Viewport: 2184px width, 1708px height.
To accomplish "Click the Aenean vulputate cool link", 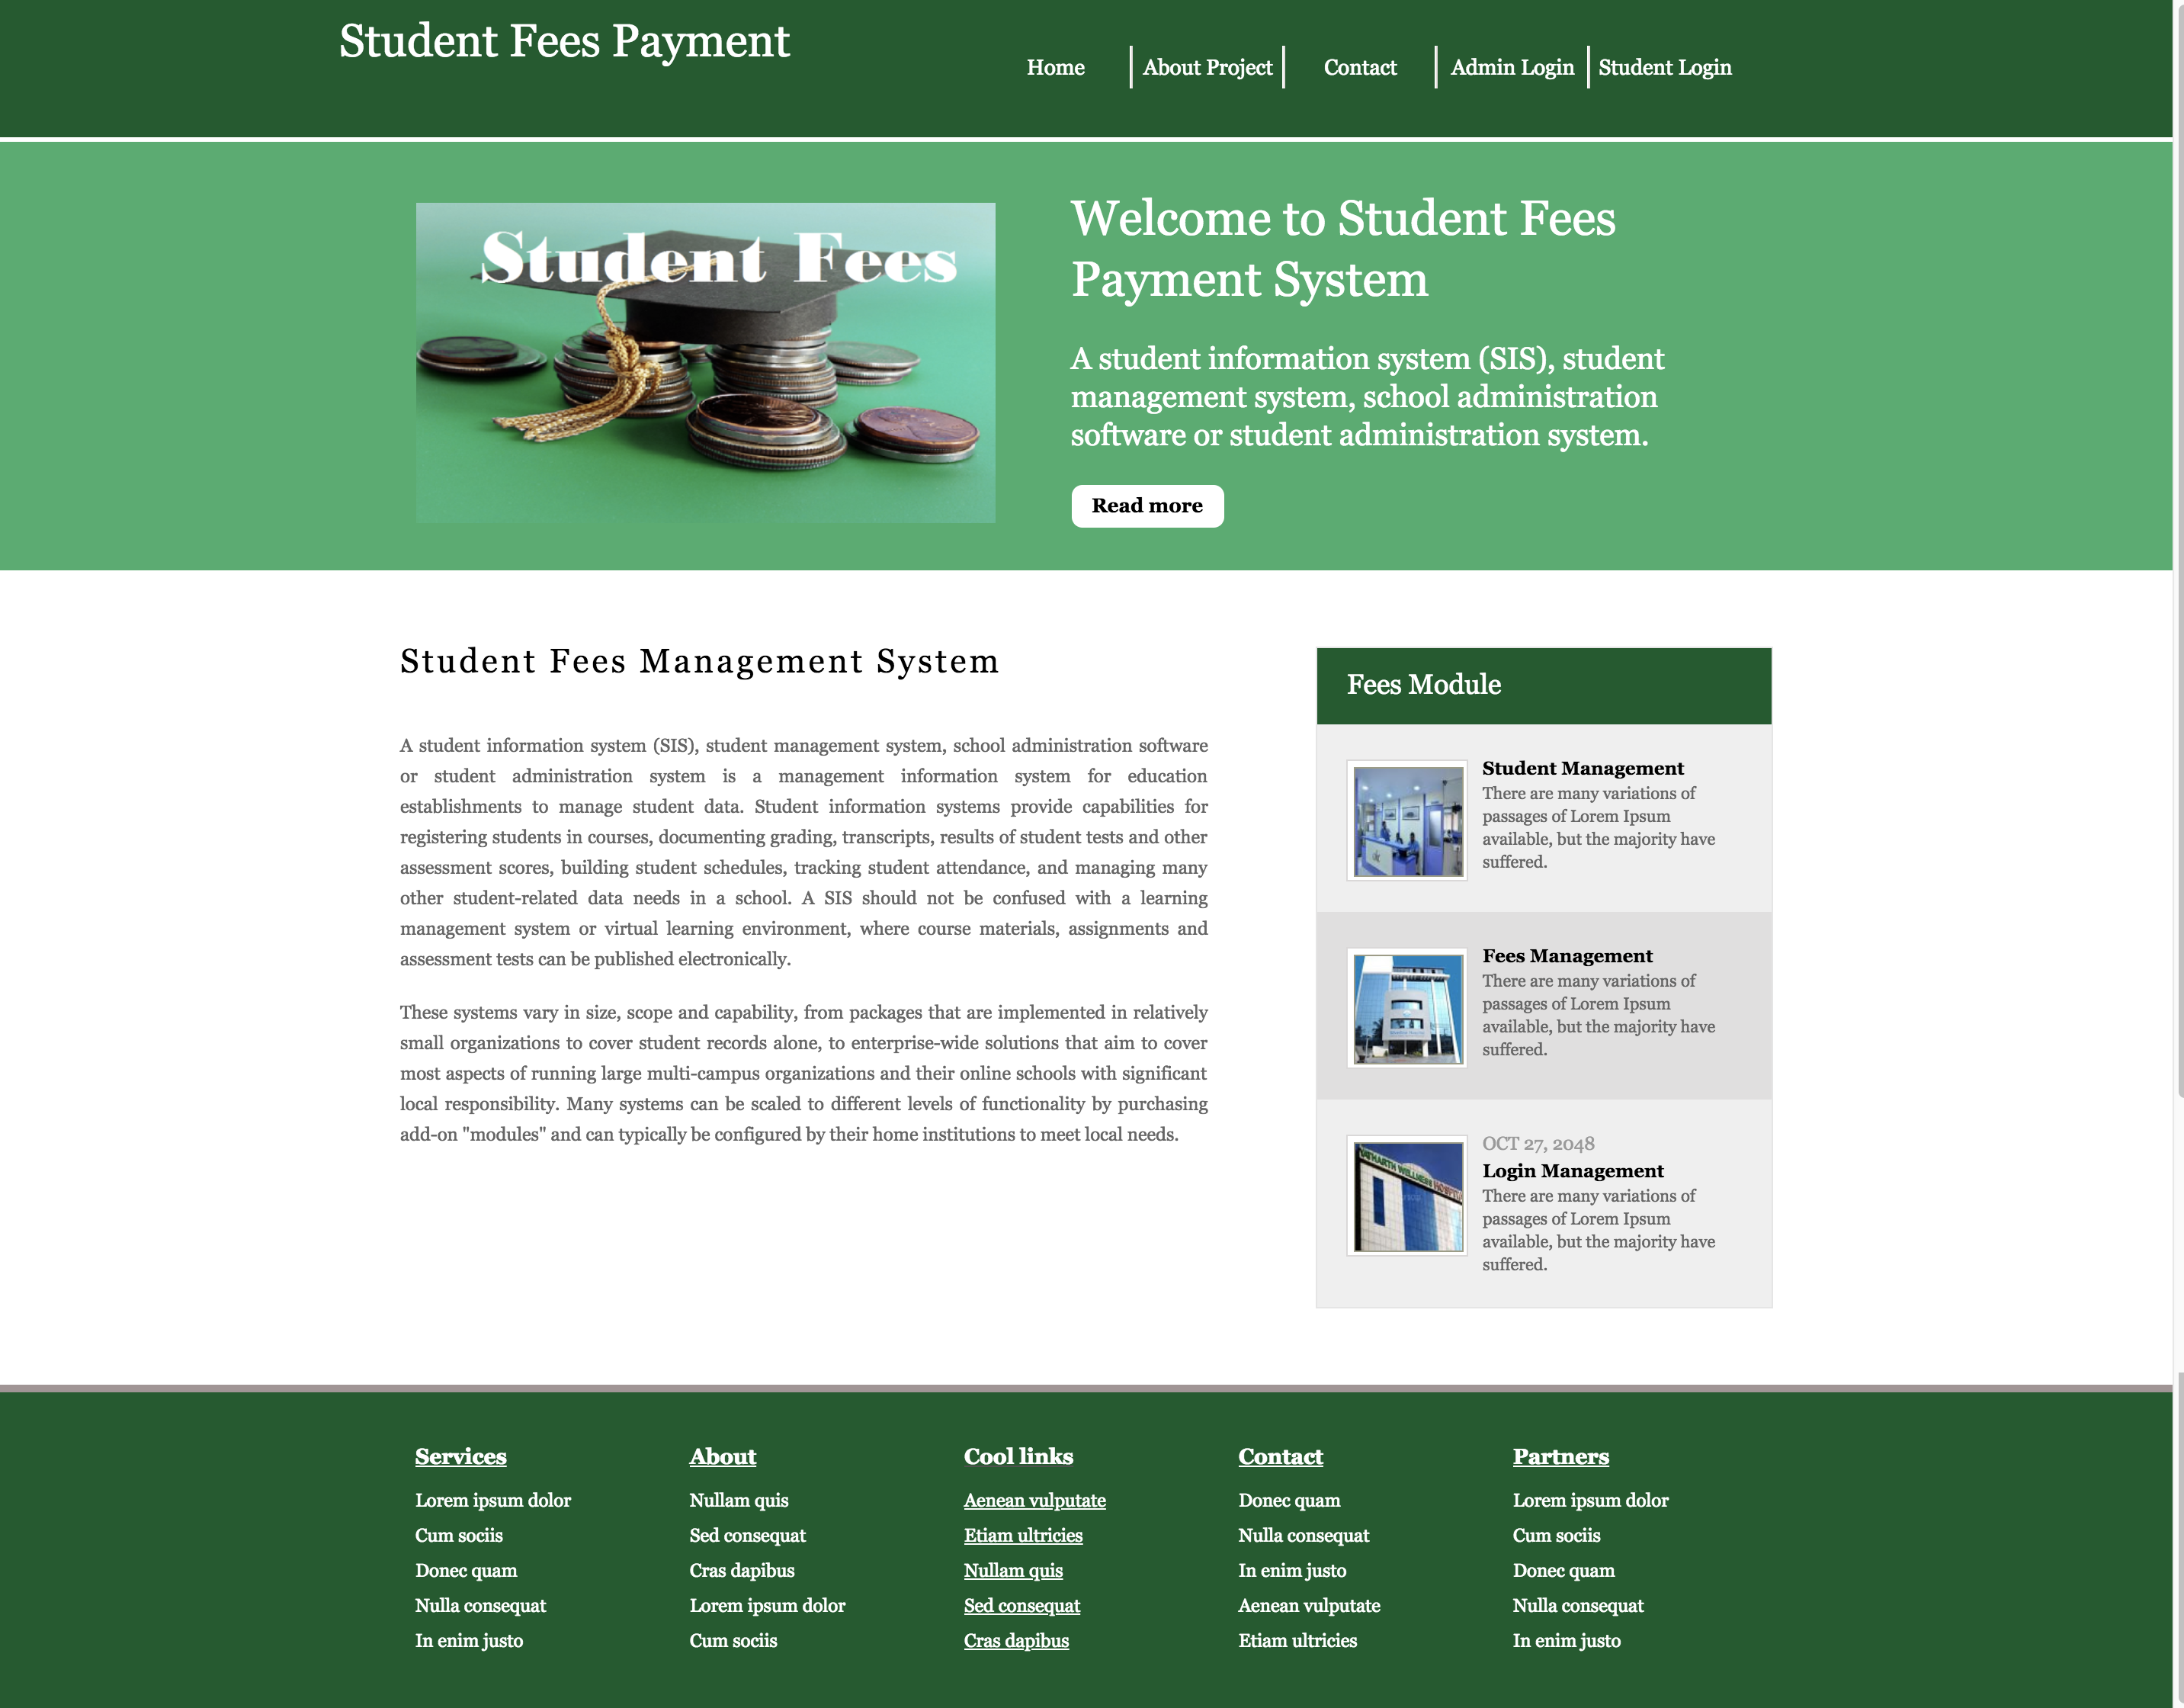I will click(1035, 1499).
